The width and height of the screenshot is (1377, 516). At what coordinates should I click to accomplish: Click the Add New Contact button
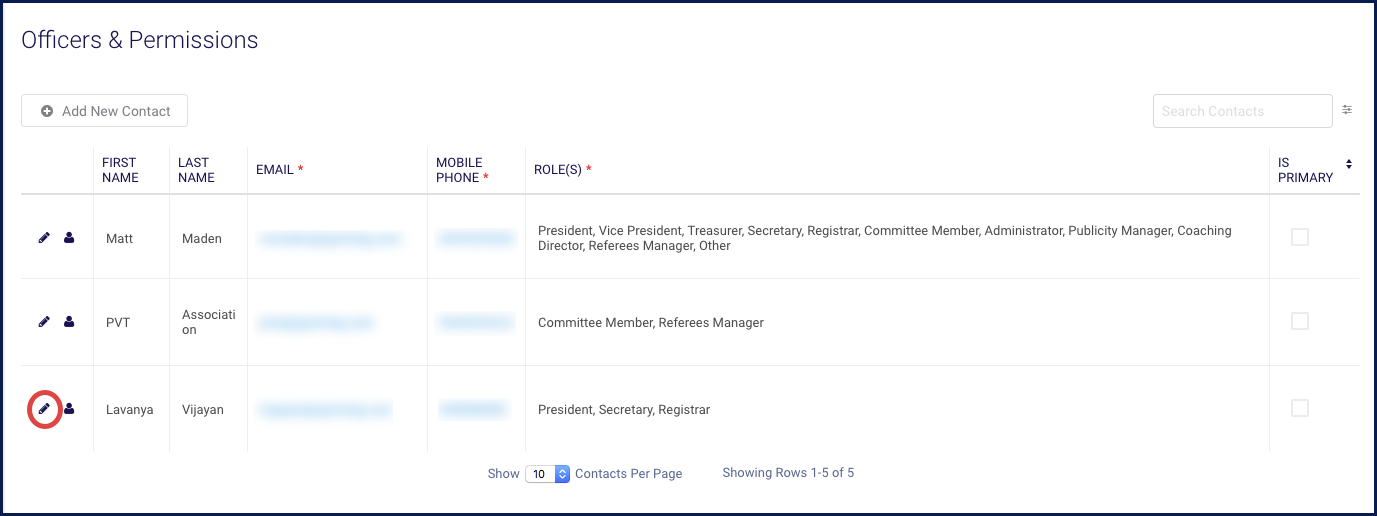[104, 111]
